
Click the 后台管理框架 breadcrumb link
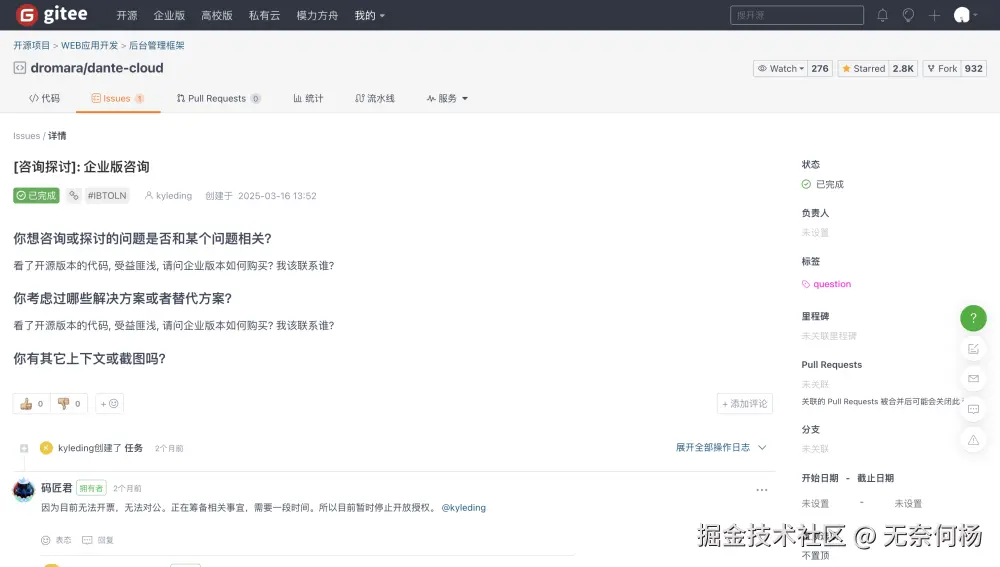[x=156, y=45]
